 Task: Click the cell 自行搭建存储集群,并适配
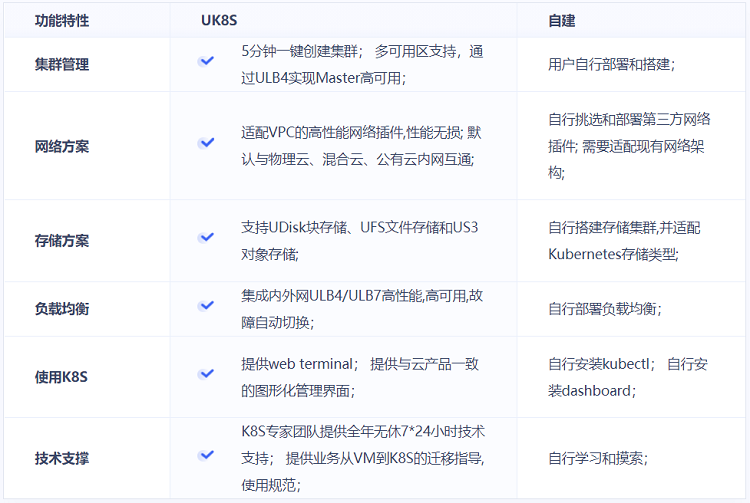tap(624, 228)
